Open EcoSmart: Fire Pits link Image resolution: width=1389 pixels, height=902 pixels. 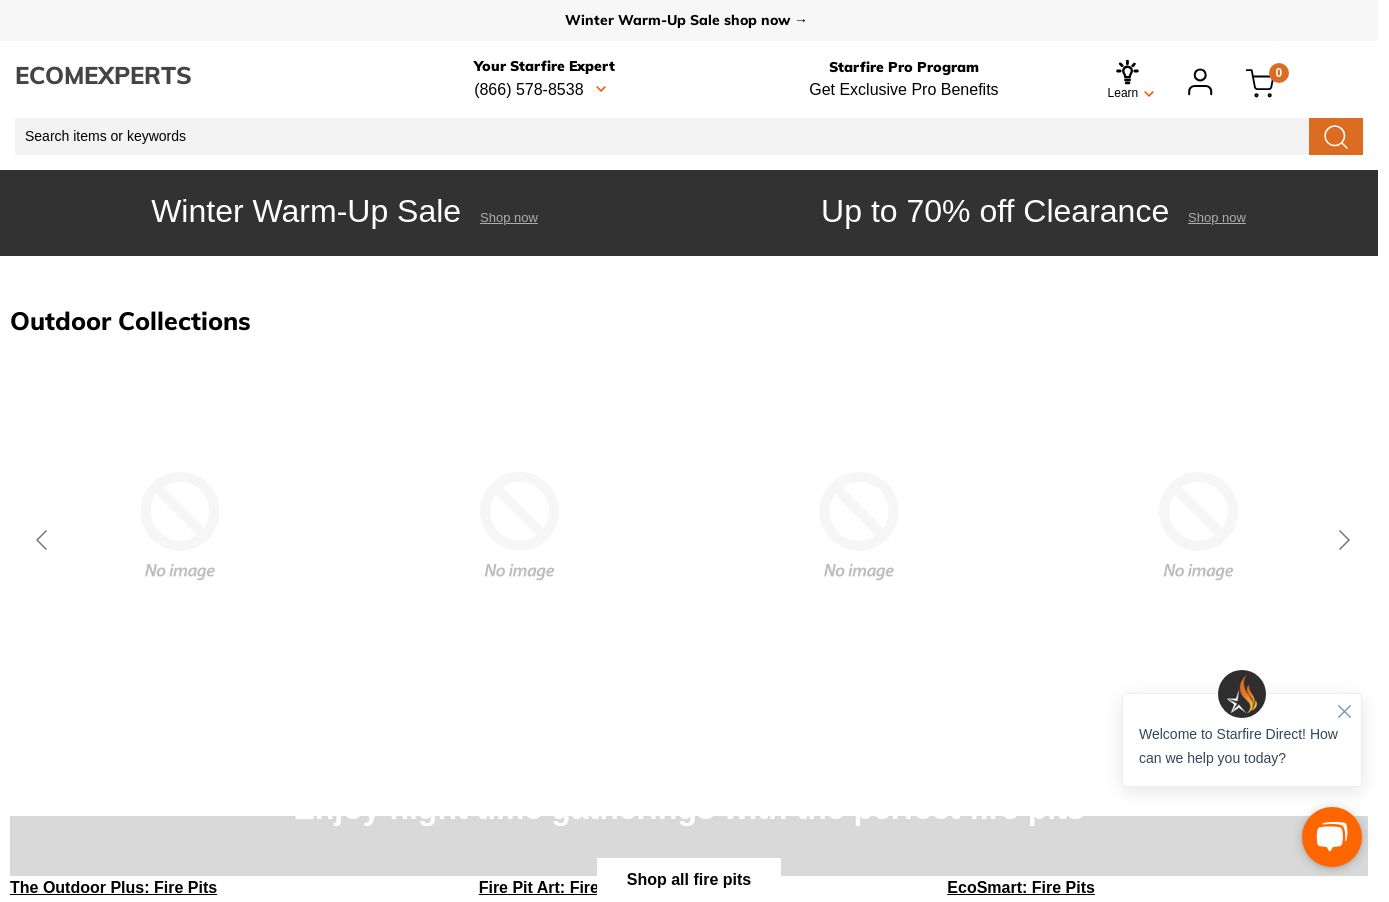point(1020,888)
